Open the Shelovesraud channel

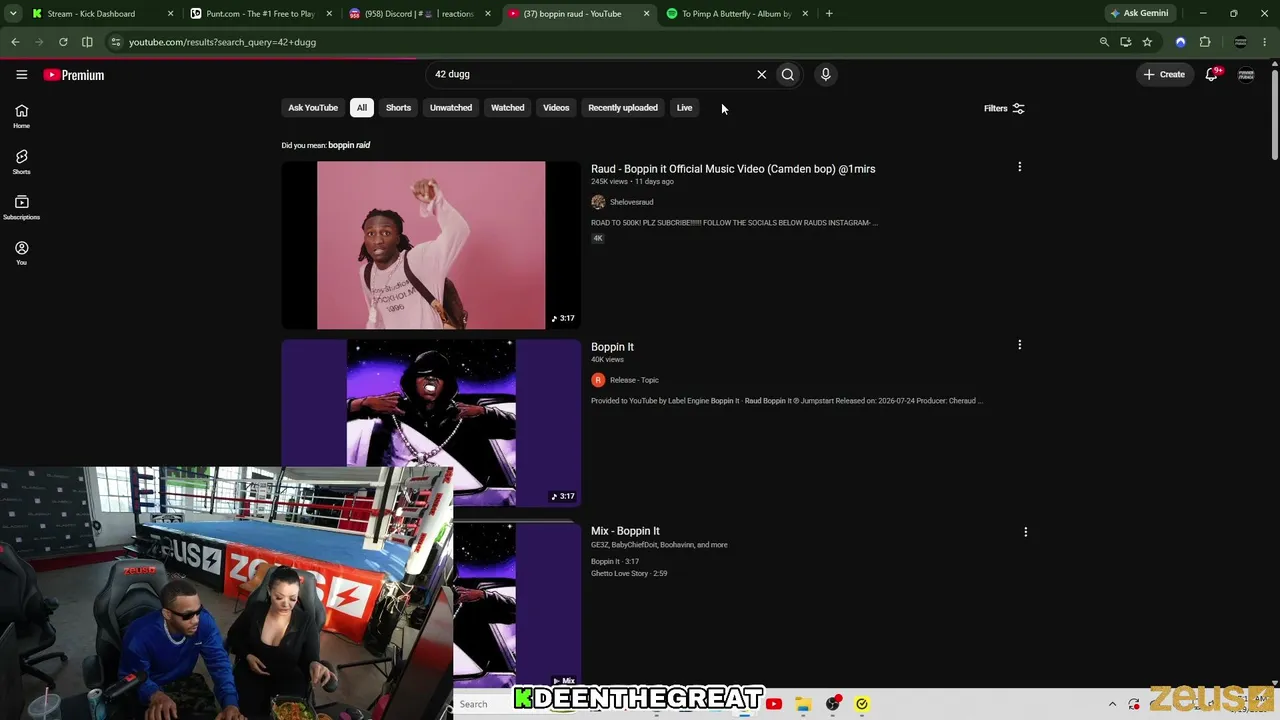click(631, 202)
